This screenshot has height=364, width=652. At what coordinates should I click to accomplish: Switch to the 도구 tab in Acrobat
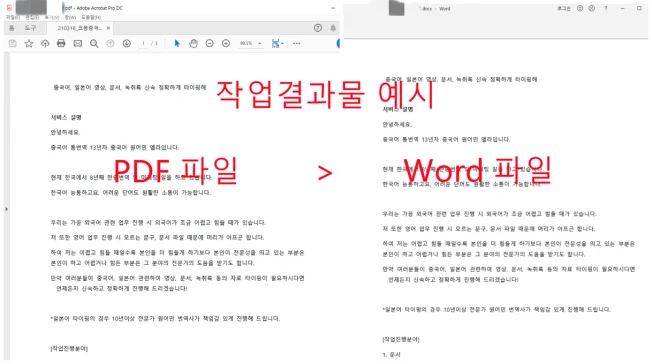coord(30,28)
